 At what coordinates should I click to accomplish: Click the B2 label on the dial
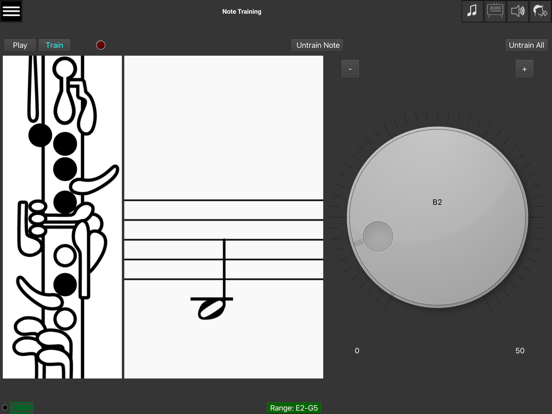pos(437,202)
